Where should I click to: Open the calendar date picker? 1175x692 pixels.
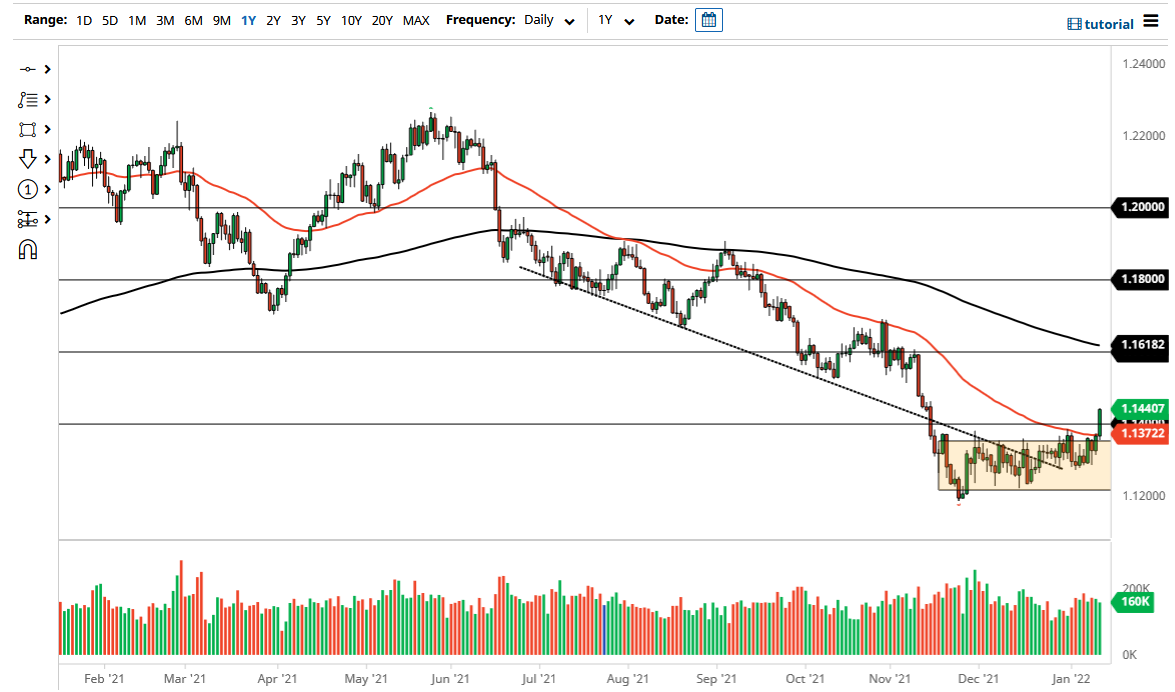(x=708, y=19)
